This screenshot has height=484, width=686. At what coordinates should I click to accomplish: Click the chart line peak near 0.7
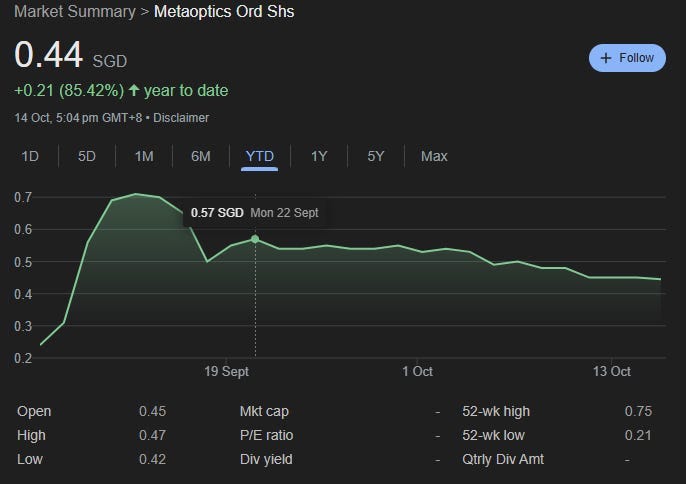[x=136, y=194]
